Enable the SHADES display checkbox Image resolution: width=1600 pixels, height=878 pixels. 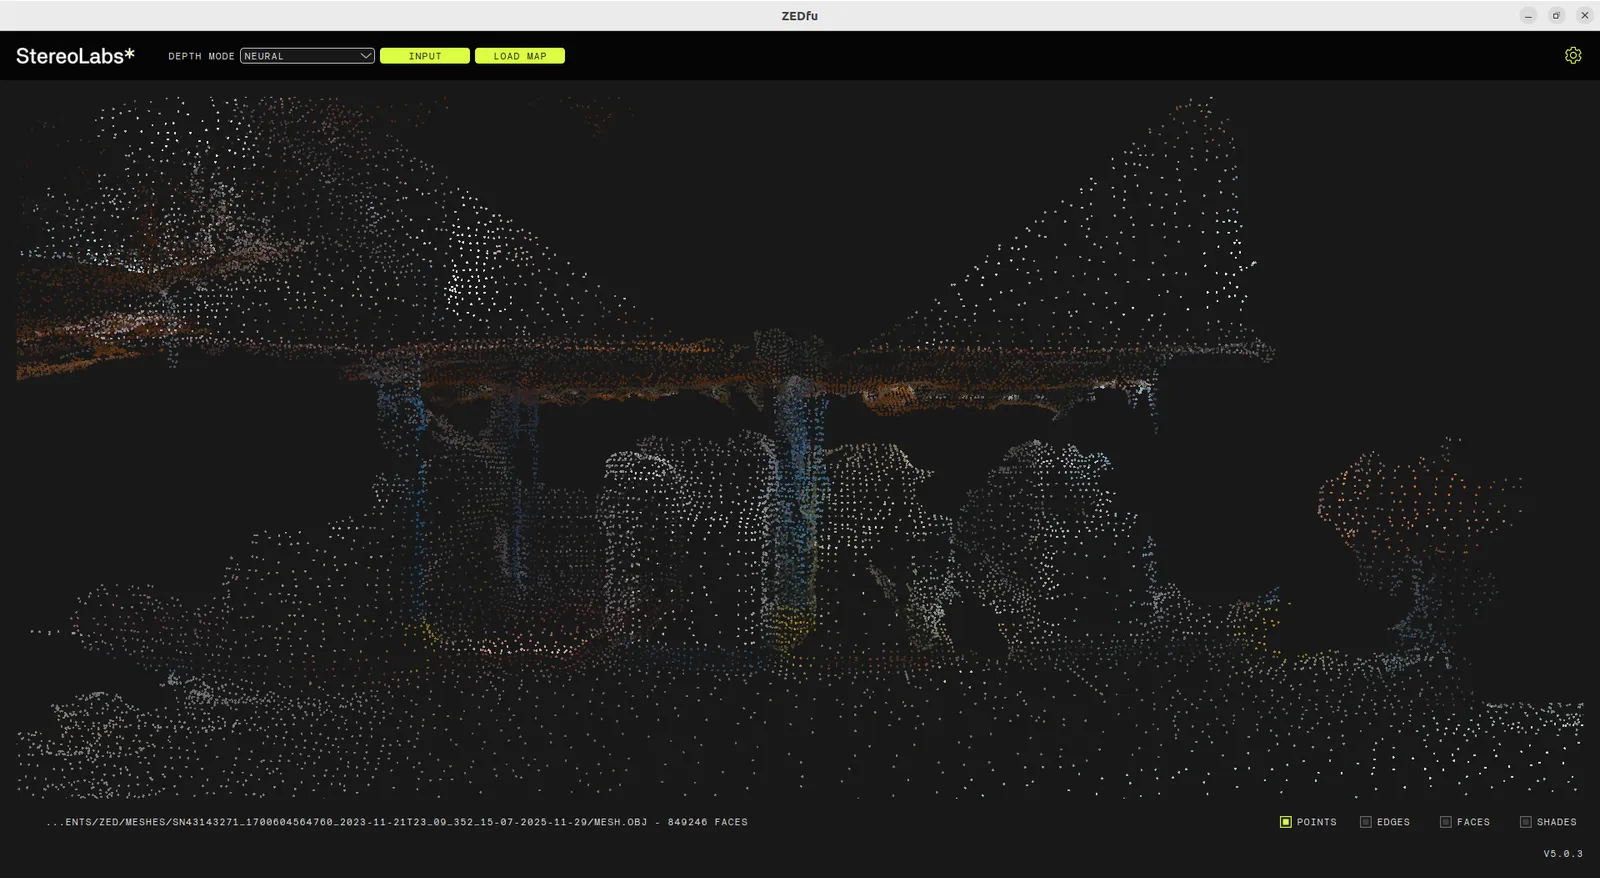point(1526,822)
